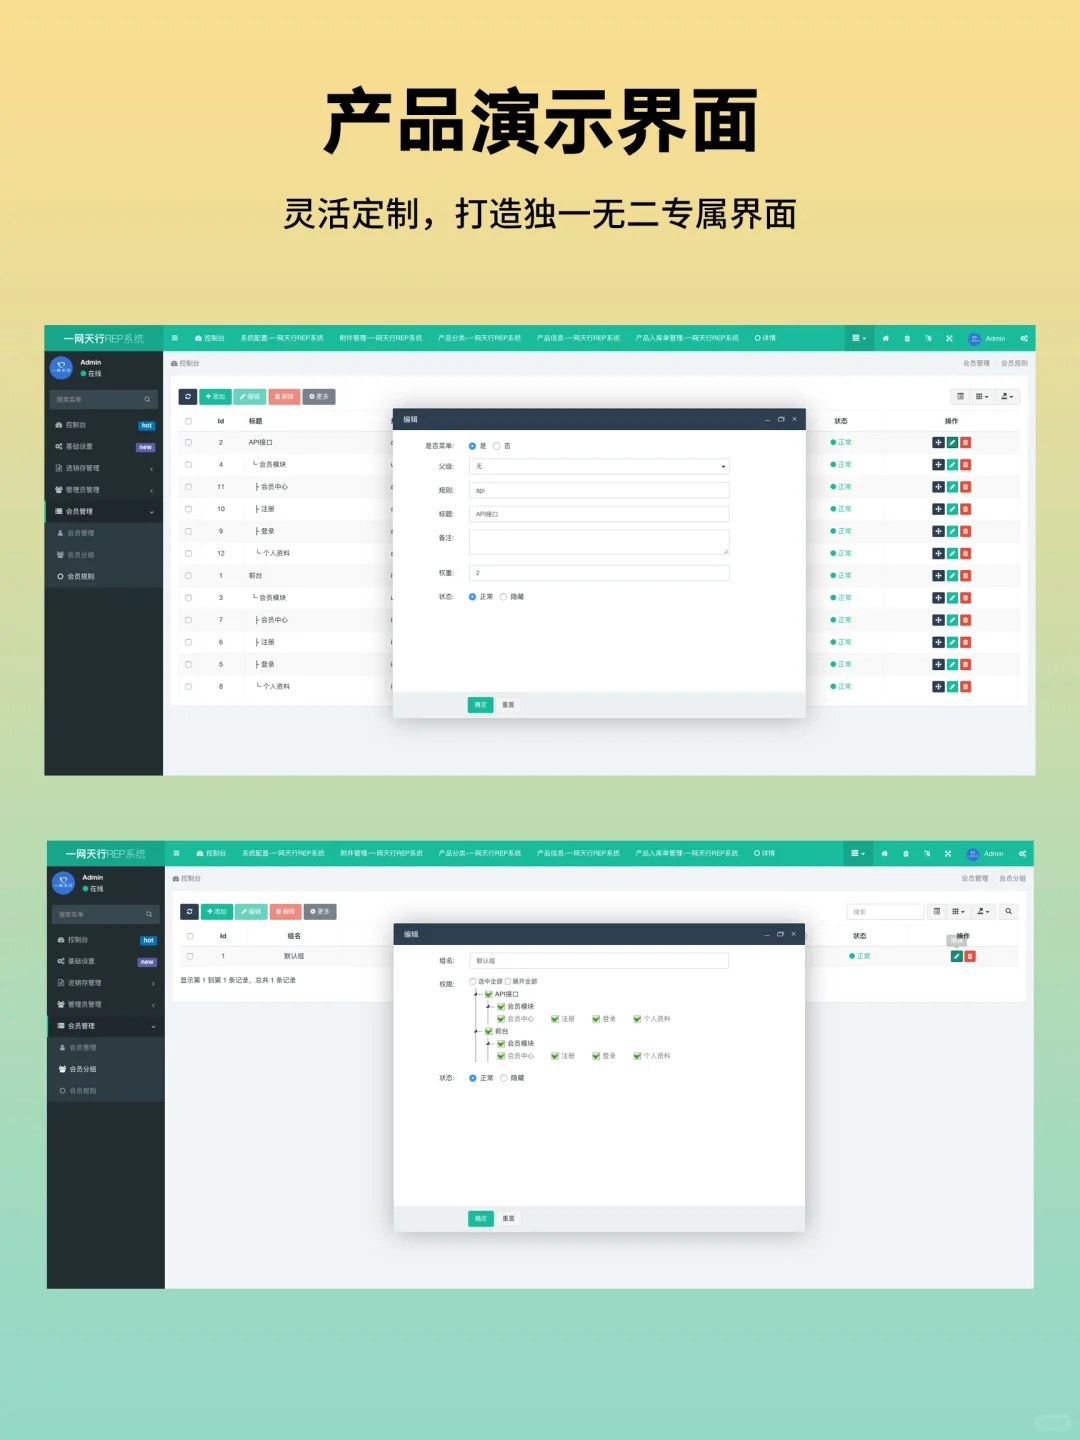Open the settings gear icon at navbar far right

[1023, 338]
